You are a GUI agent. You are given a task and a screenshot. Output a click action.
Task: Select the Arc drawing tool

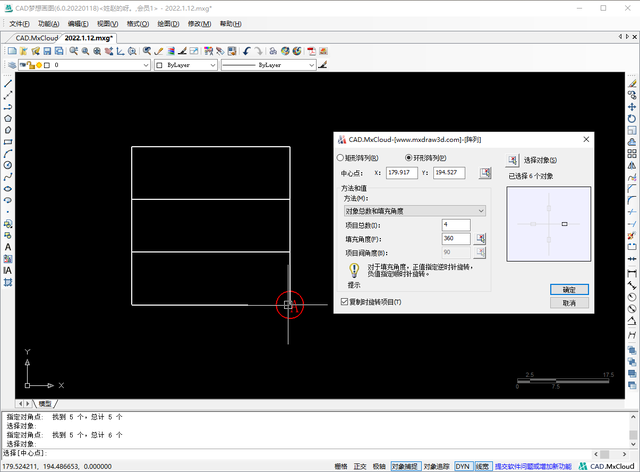tap(8, 154)
